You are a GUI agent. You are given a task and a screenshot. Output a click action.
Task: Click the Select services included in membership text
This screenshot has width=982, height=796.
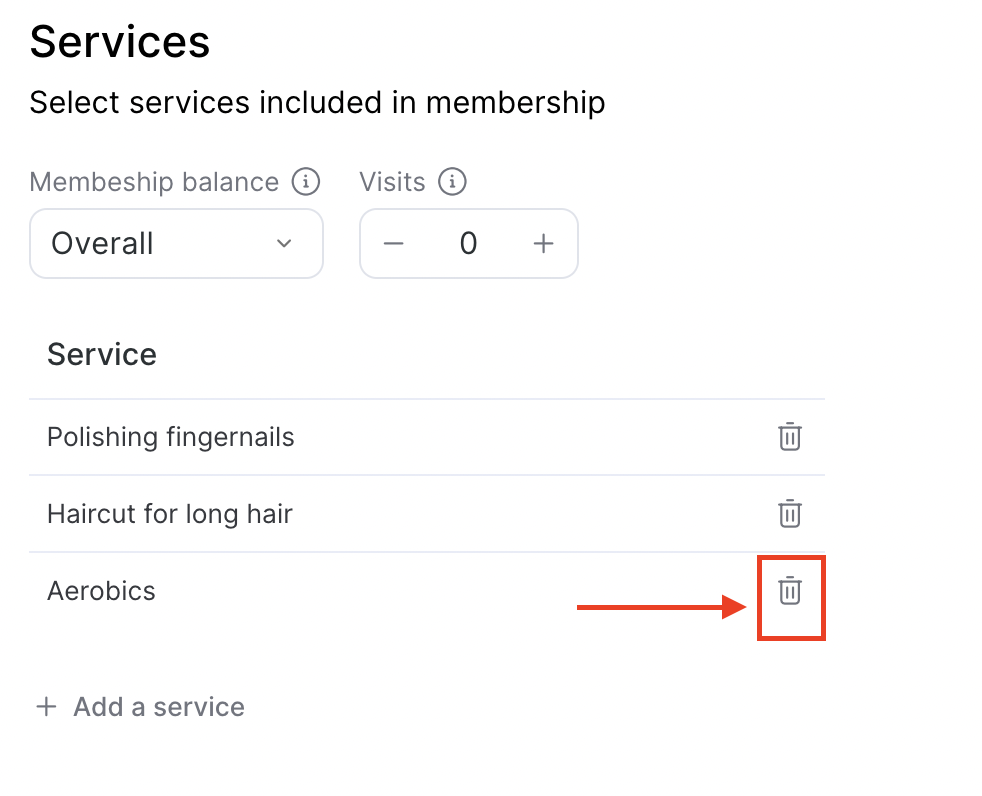tap(318, 103)
